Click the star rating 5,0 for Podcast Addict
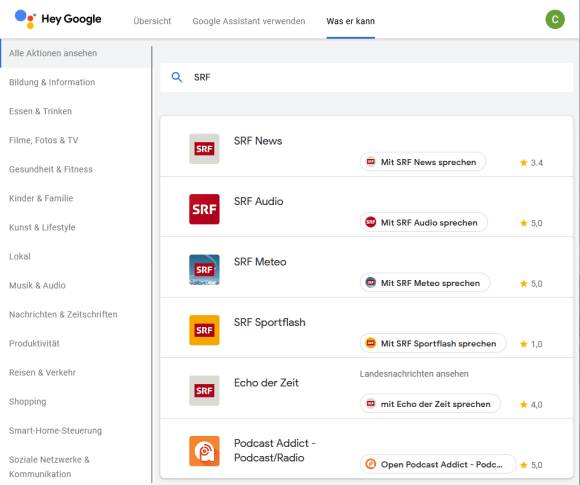 coord(532,465)
